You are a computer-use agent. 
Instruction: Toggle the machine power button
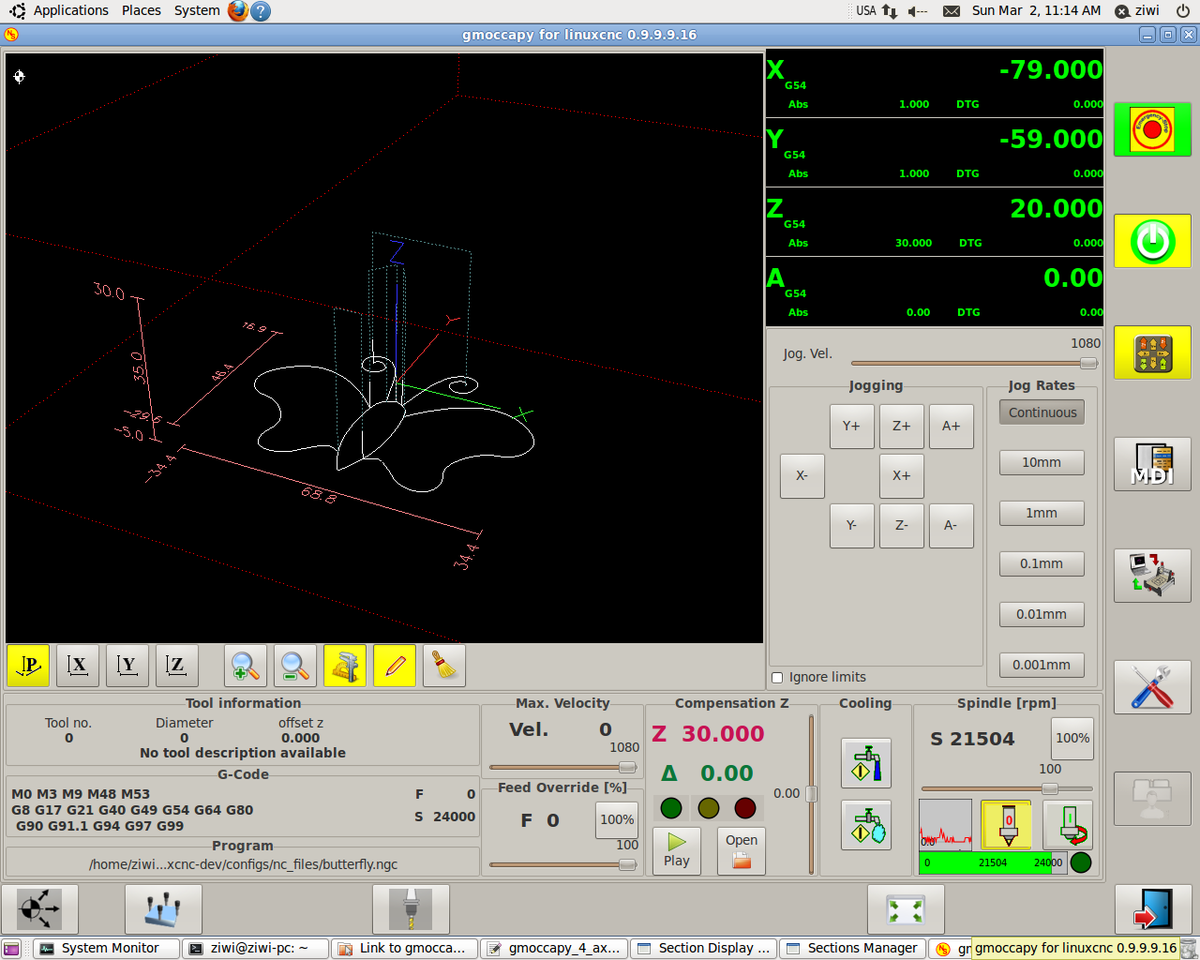point(1153,241)
